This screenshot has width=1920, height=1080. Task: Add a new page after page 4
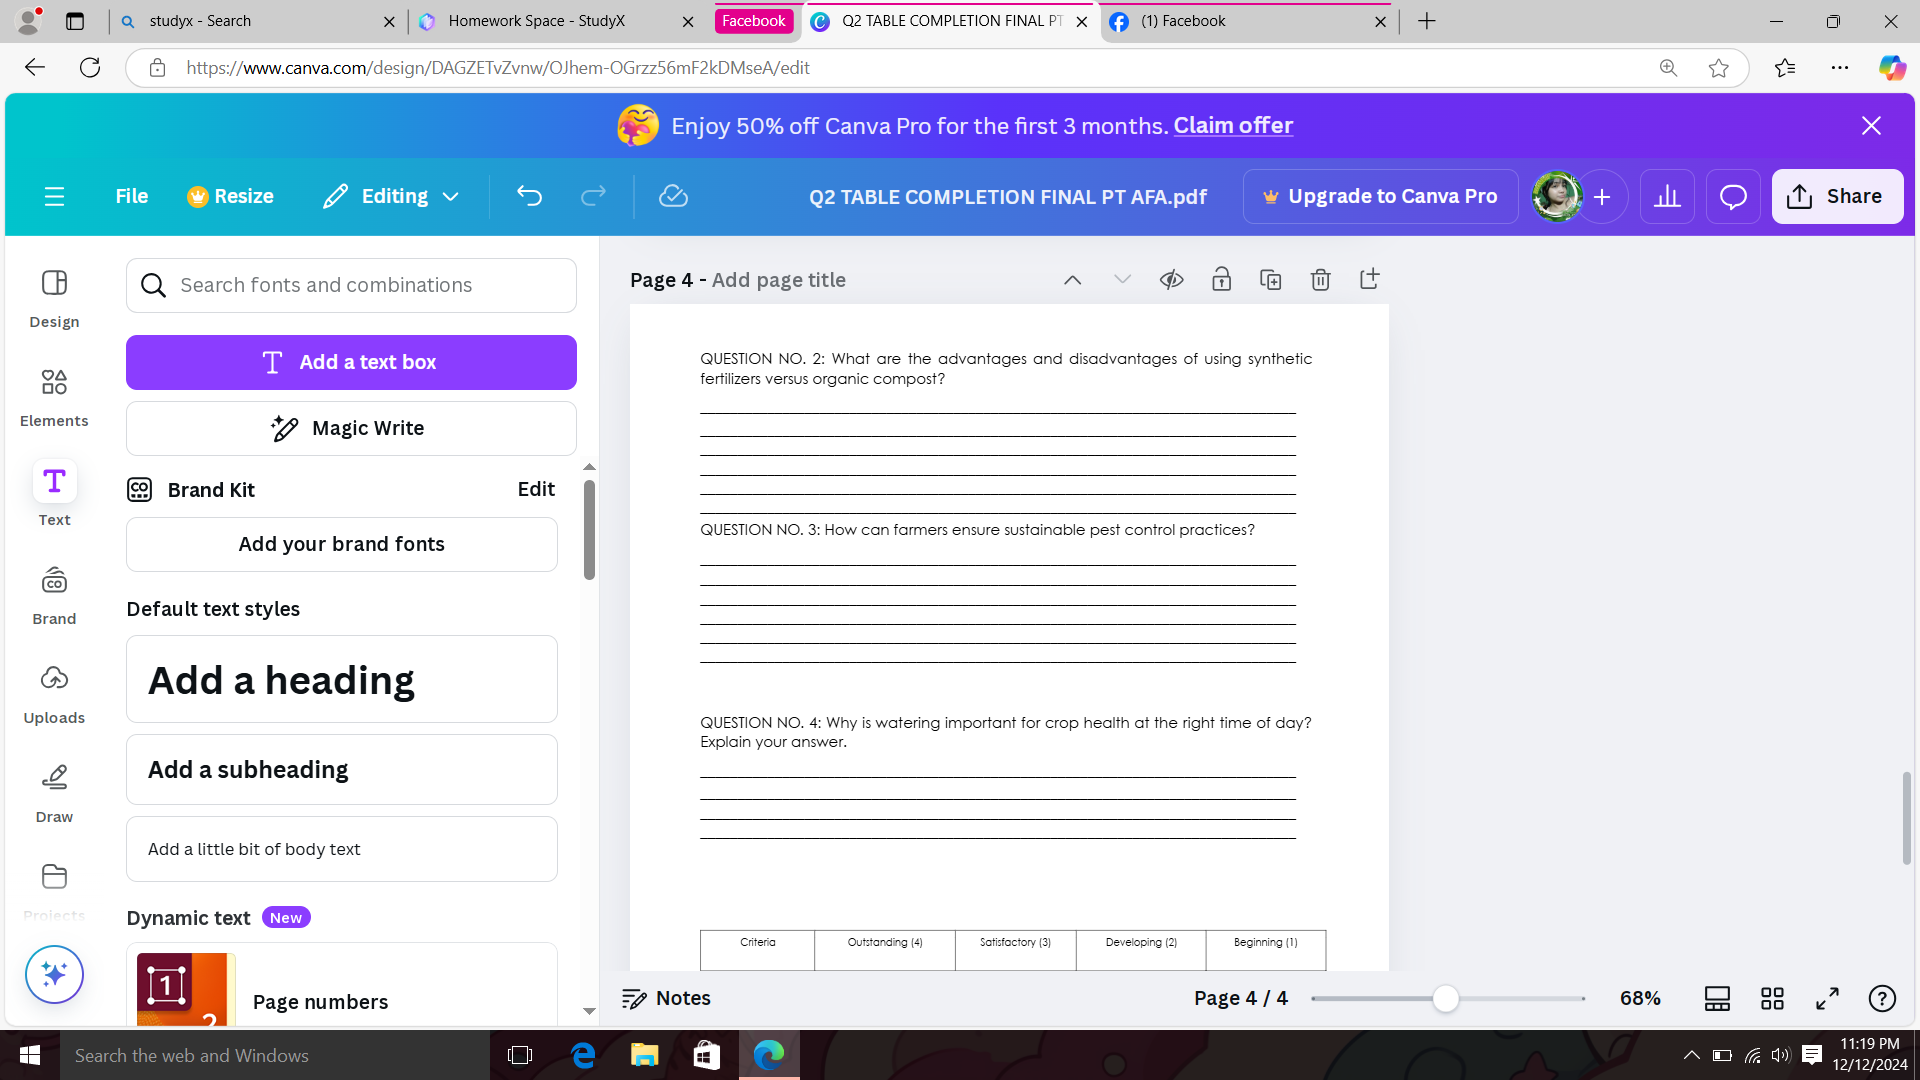(x=1369, y=279)
